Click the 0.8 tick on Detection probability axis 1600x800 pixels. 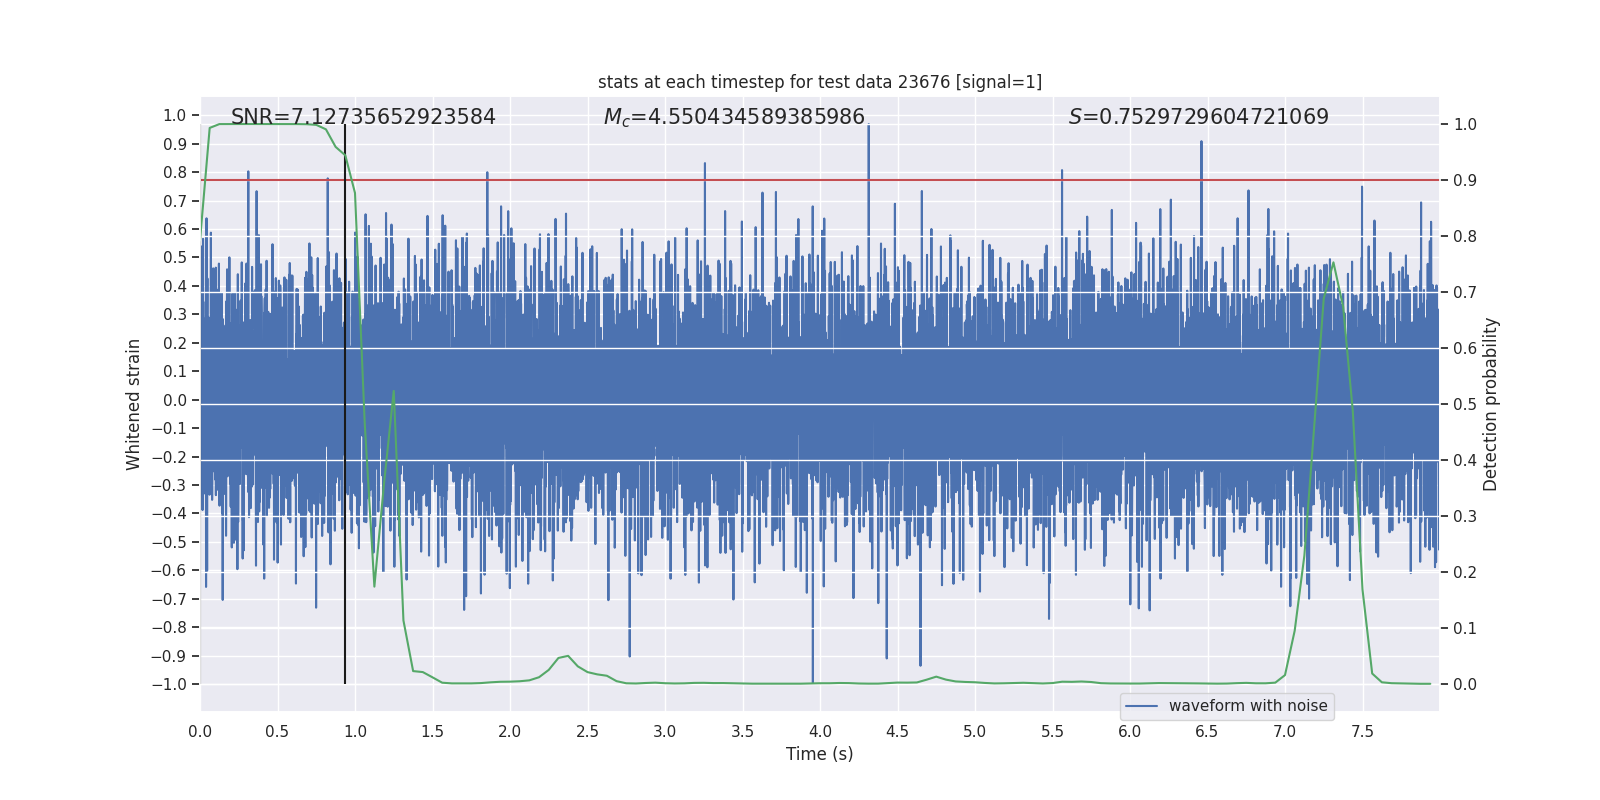(x=1465, y=237)
